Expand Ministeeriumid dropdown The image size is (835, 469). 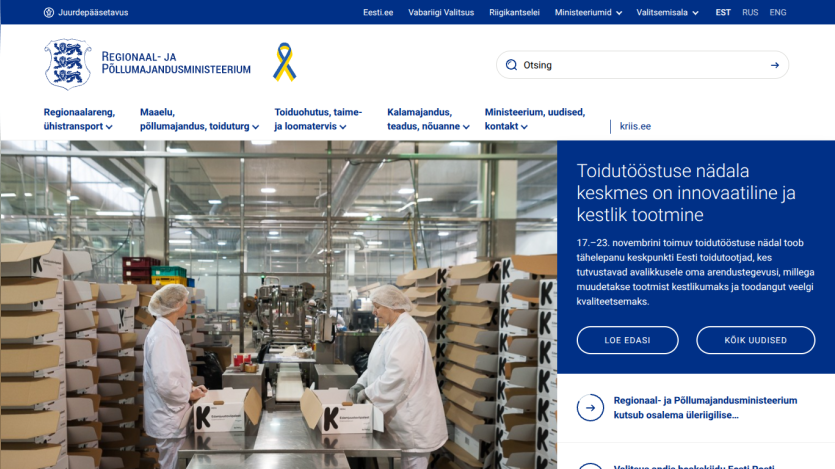pos(588,12)
